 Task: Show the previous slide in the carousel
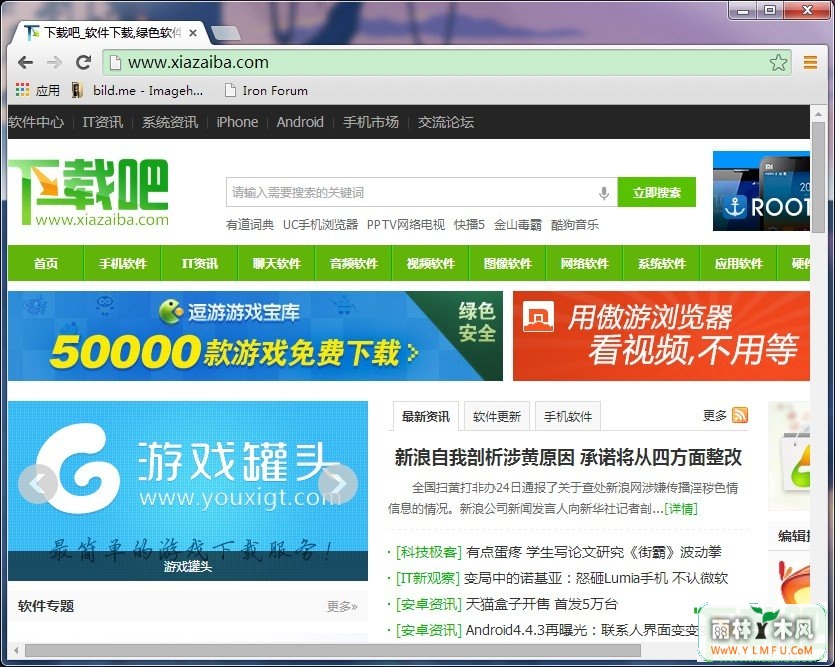click(x=38, y=484)
